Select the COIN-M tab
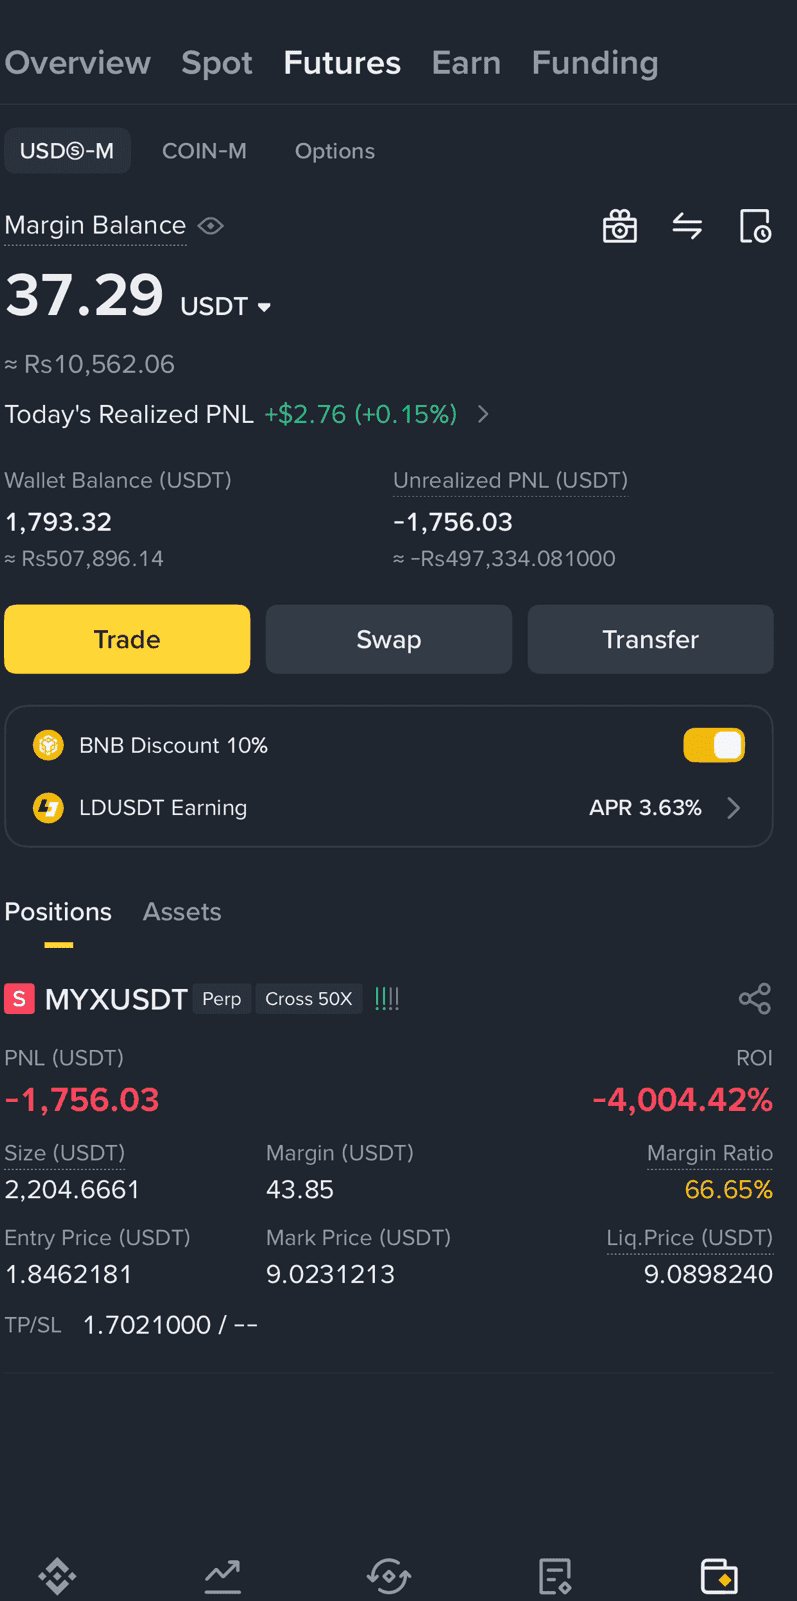This screenshot has height=1601, width=797. (x=204, y=151)
